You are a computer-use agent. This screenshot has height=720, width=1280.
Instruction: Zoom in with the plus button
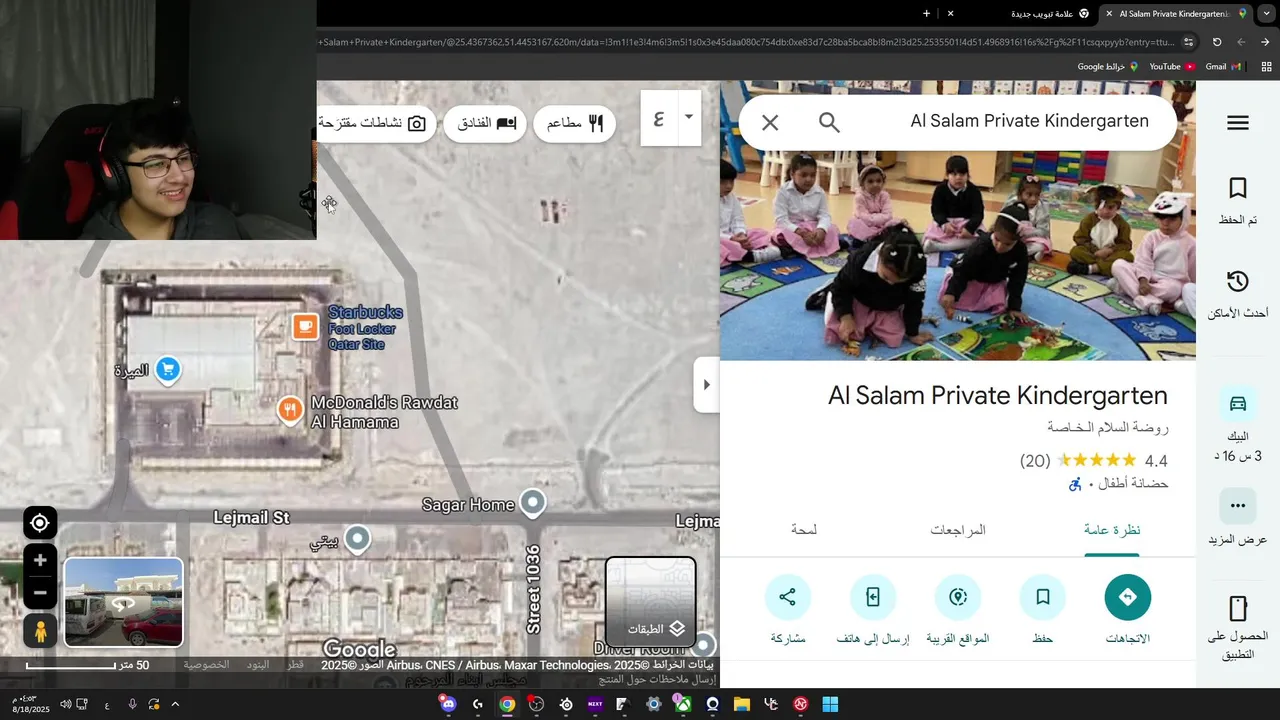(40, 561)
